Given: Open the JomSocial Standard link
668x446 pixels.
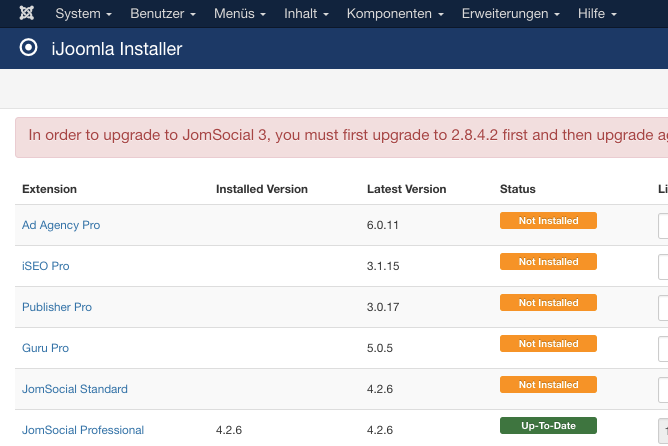Looking at the screenshot, I should pyautogui.click(x=75, y=389).
